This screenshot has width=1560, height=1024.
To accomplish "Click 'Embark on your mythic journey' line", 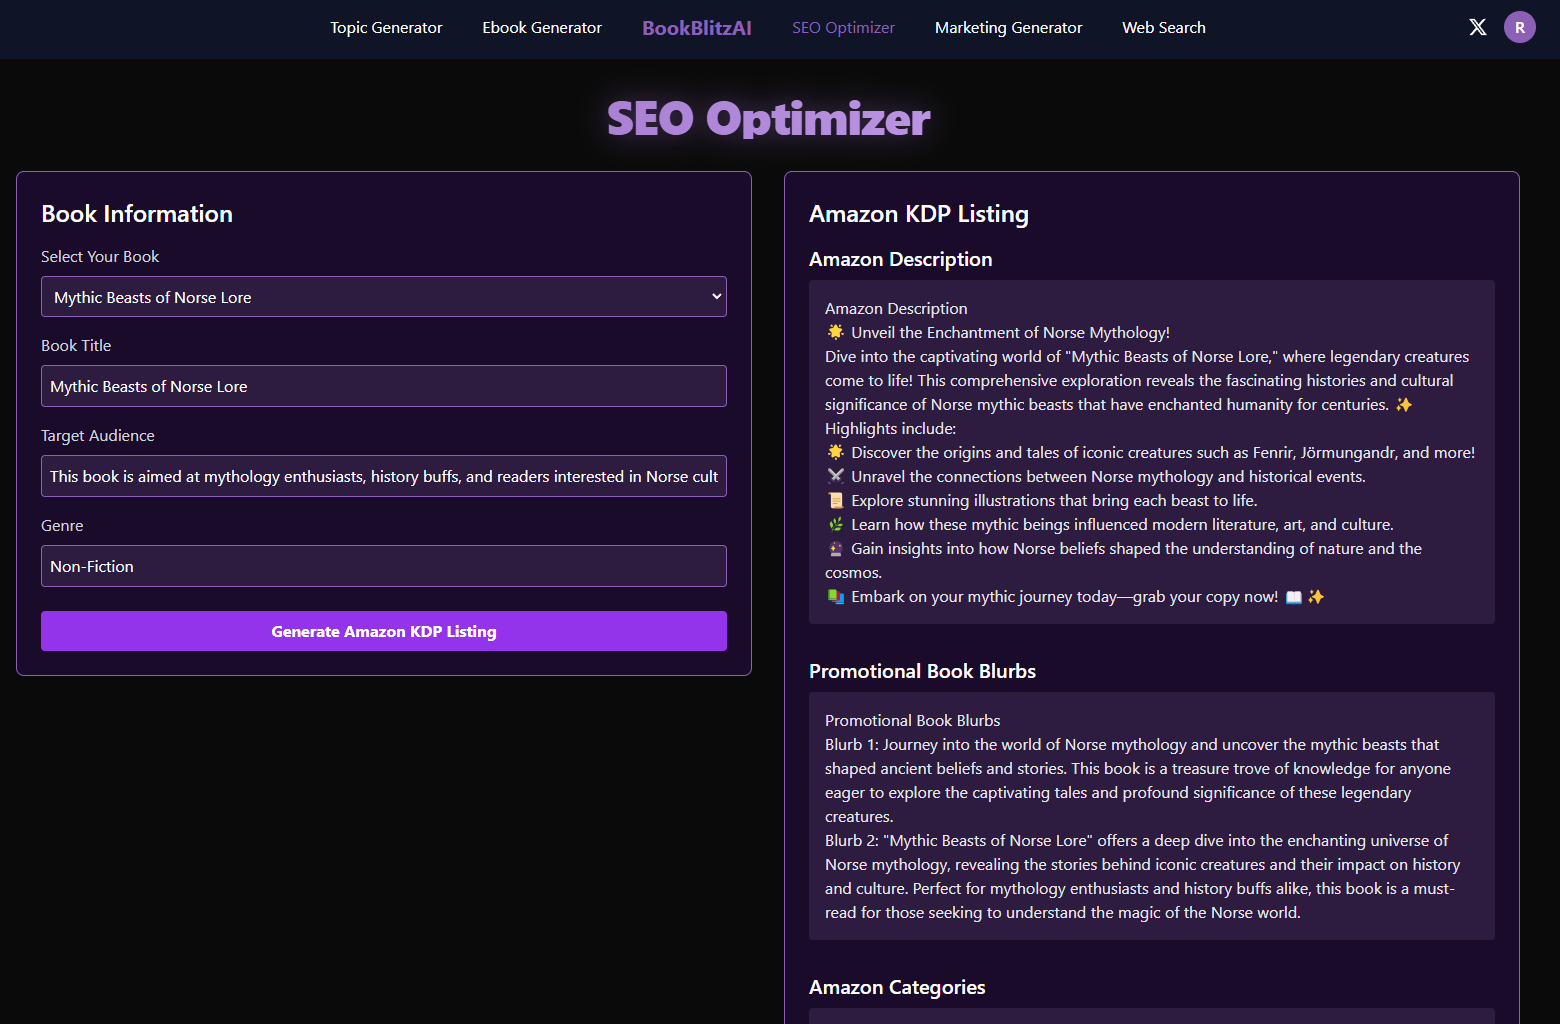I will pyautogui.click(x=1075, y=597).
